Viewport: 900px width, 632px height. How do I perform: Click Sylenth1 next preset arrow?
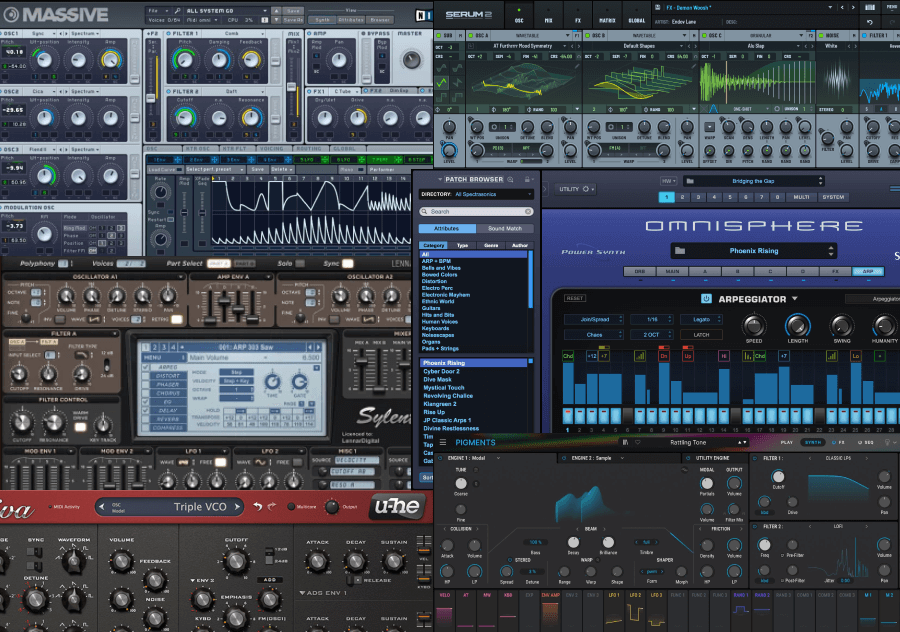318,347
